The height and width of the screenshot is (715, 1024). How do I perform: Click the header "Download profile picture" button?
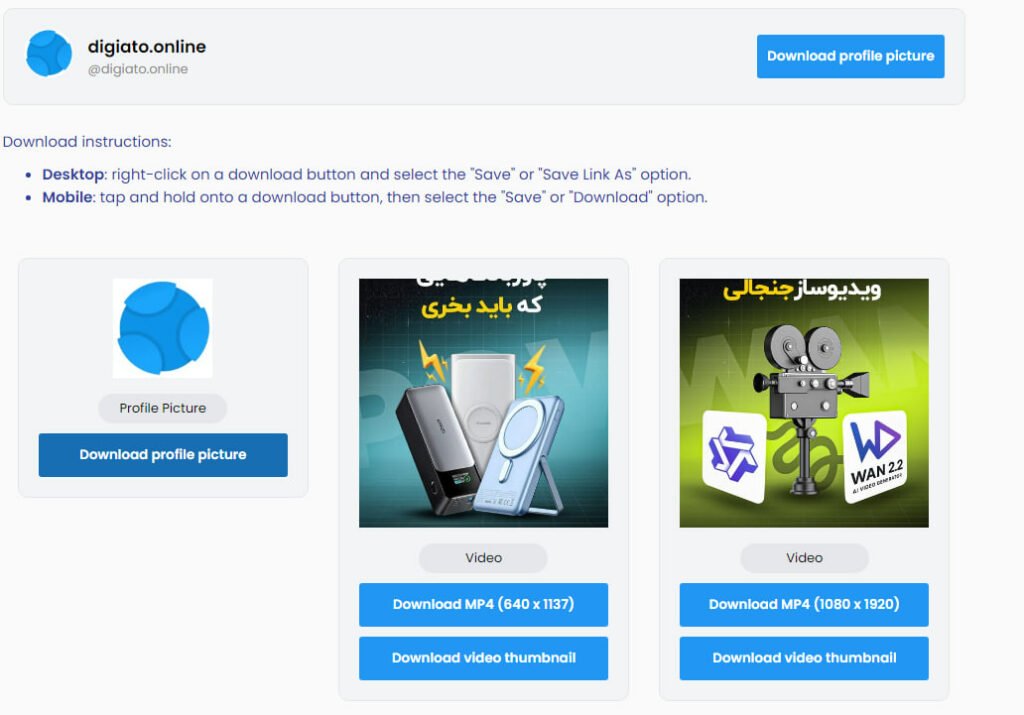850,56
